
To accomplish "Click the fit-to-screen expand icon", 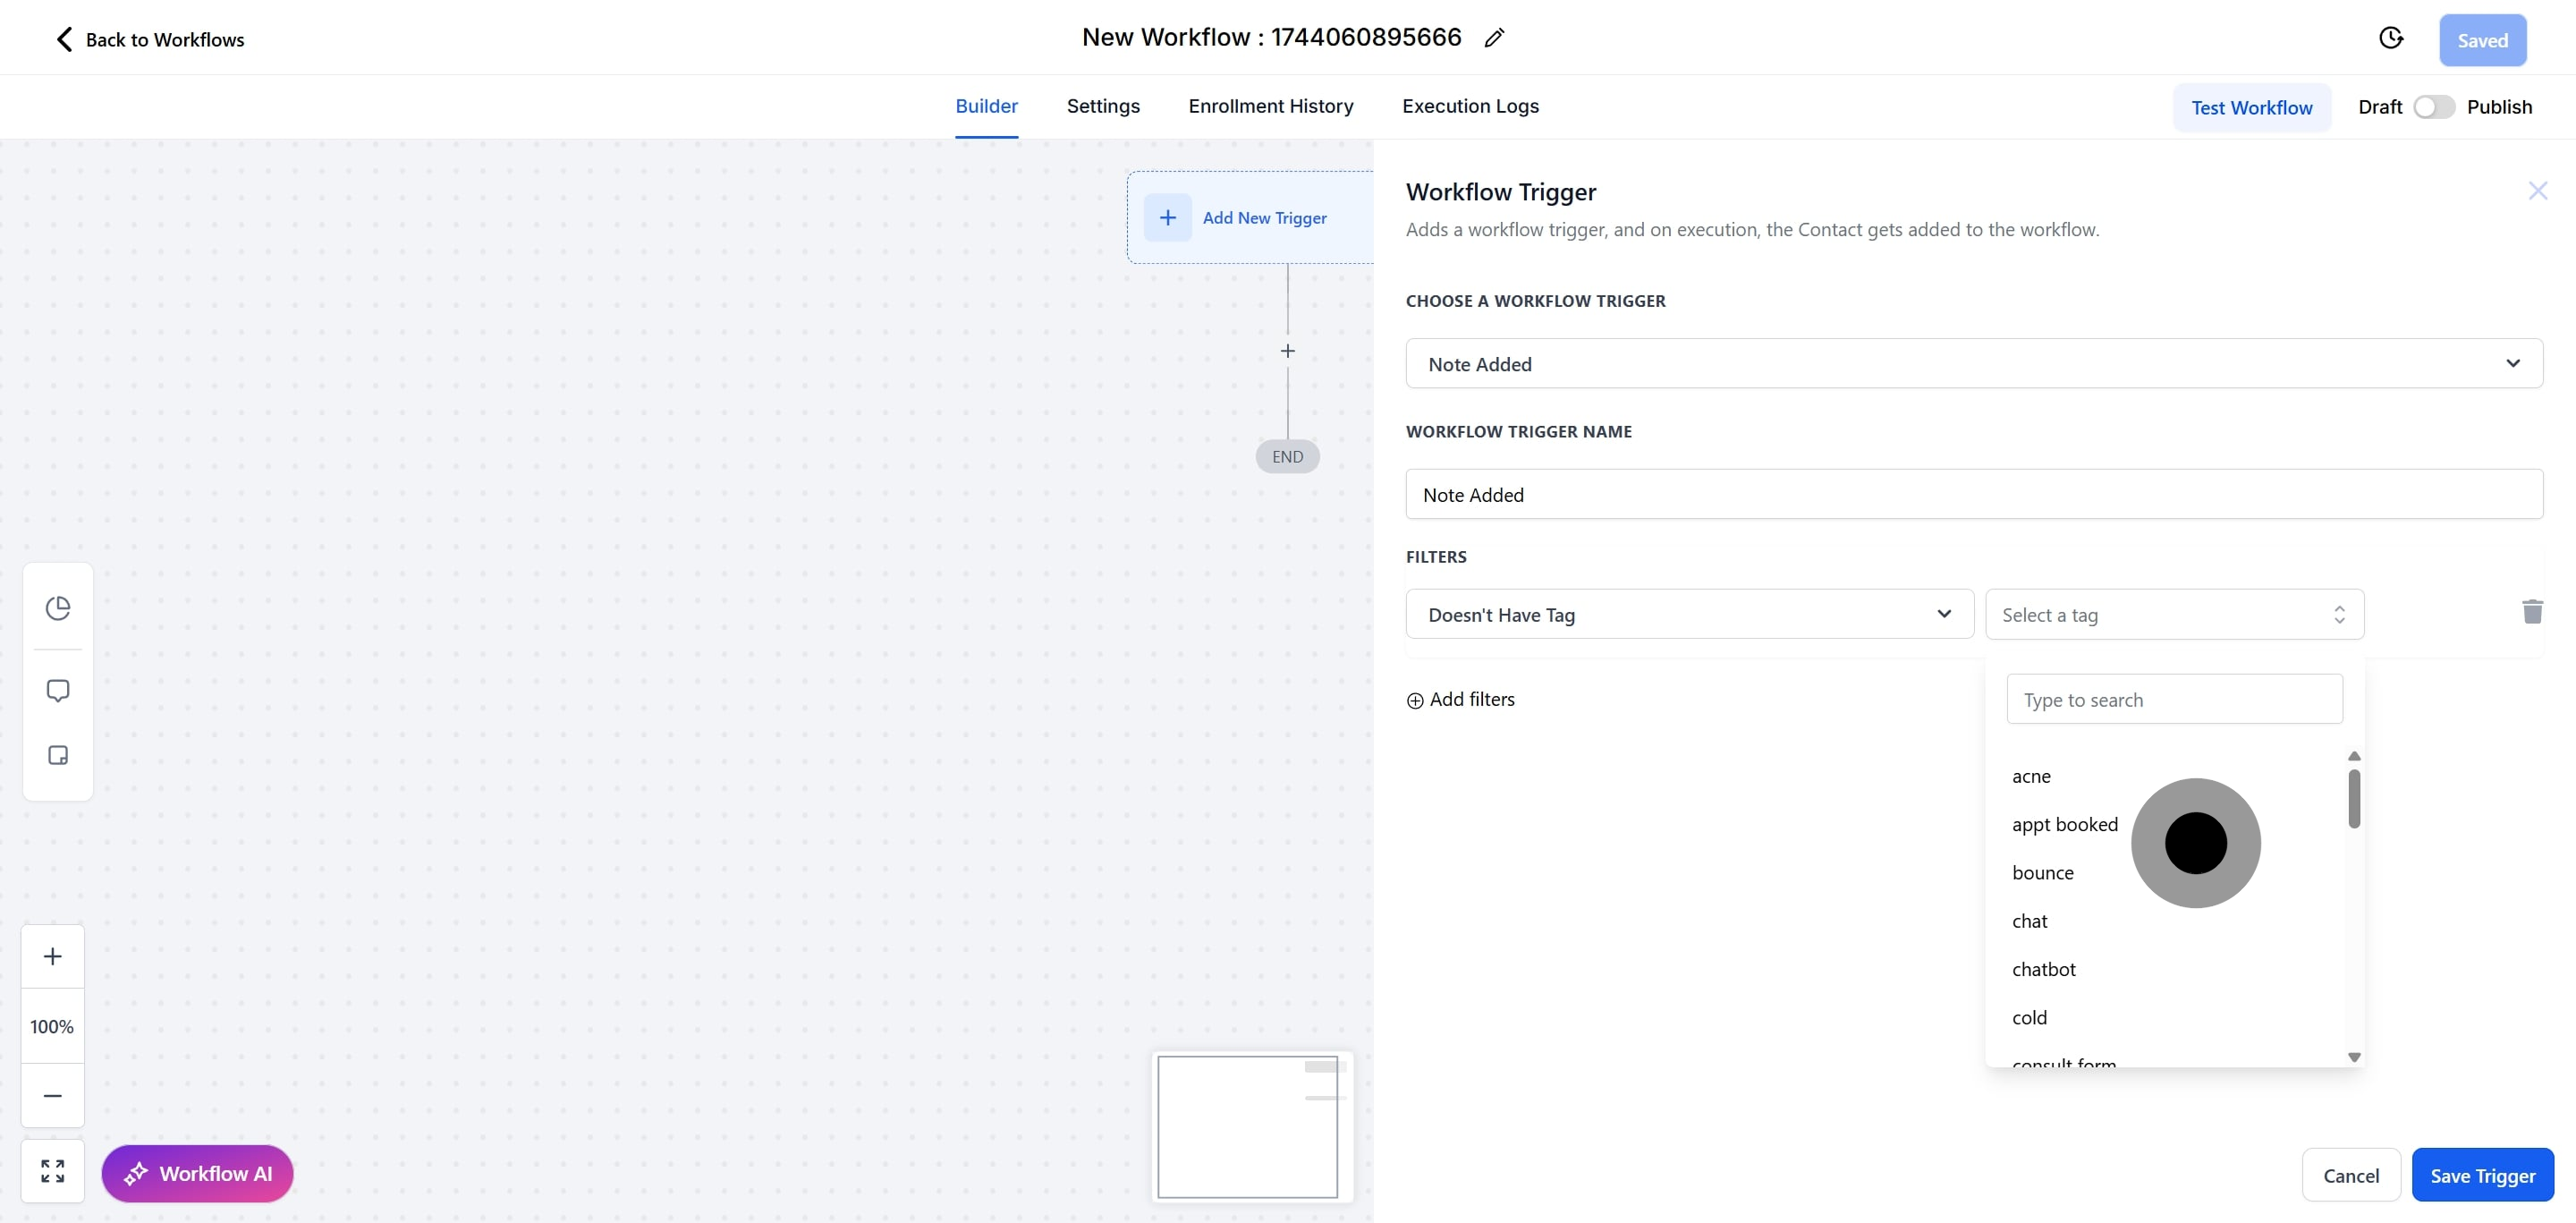I will 53,1171.
